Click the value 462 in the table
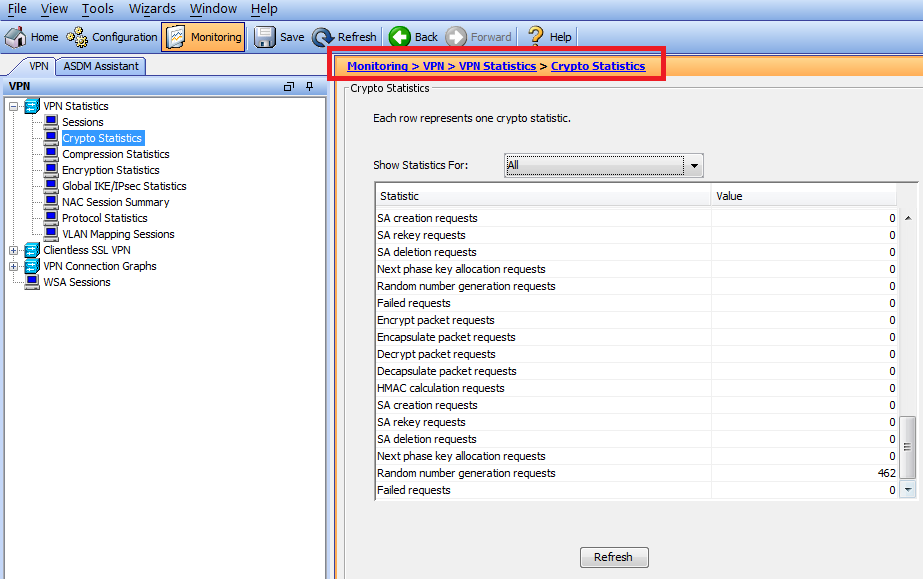923x579 pixels. point(887,473)
